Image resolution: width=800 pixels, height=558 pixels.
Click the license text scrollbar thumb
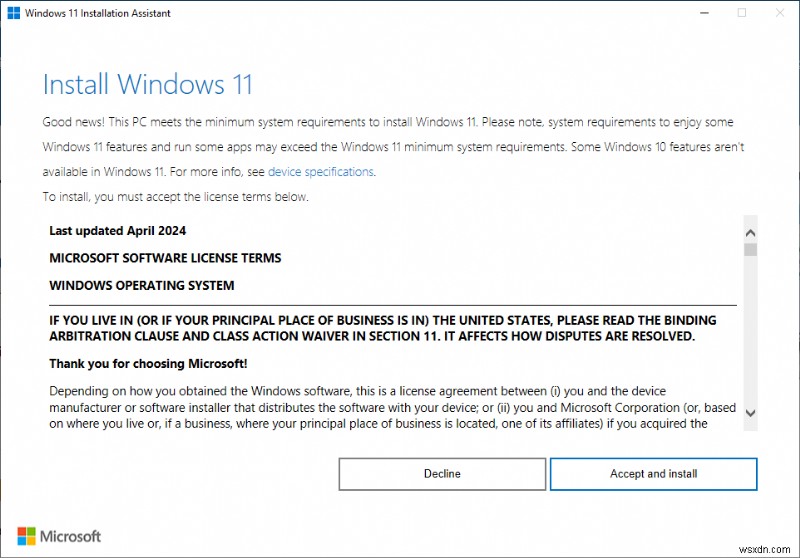tap(750, 249)
